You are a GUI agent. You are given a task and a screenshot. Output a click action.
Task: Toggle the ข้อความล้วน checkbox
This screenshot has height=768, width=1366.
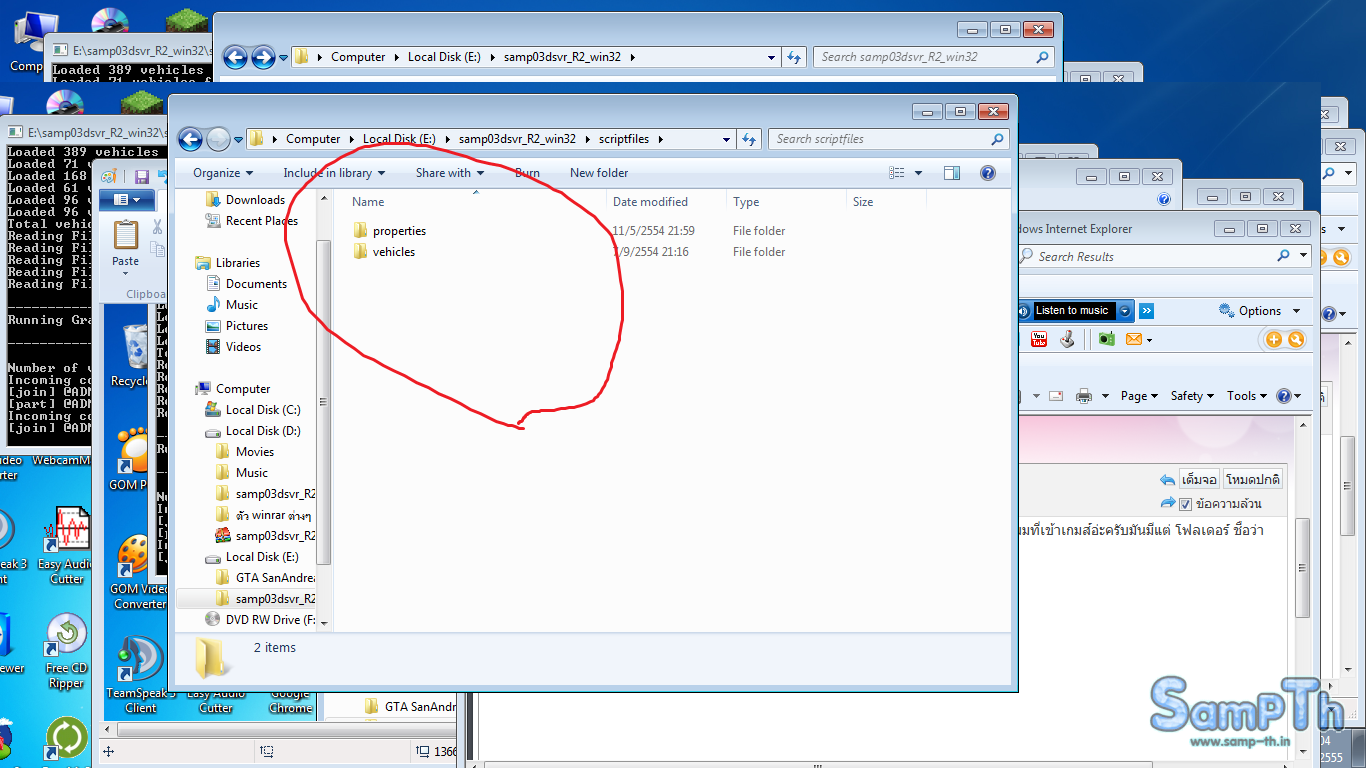[1185, 504]
